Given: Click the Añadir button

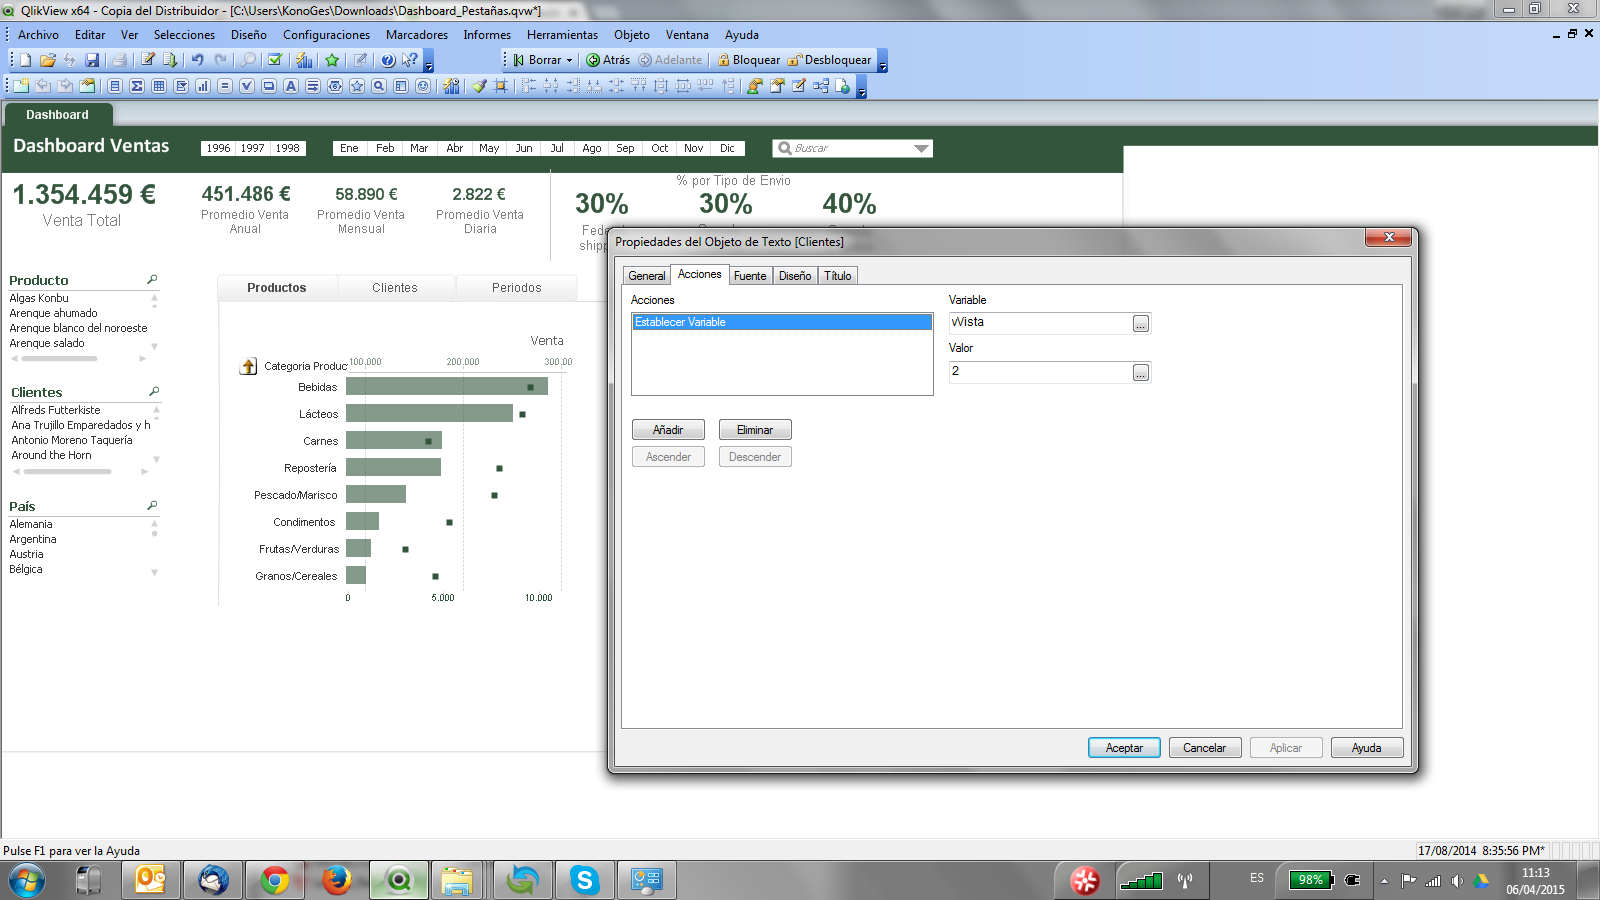Looking at the screenshot, I should coord(668,430).
